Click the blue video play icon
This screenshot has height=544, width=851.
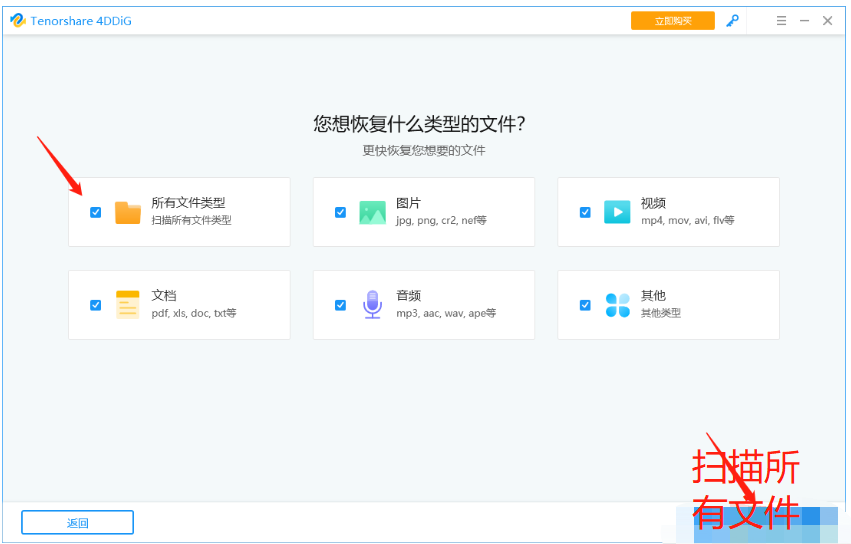pyautogui.click(x=617, y=212)
